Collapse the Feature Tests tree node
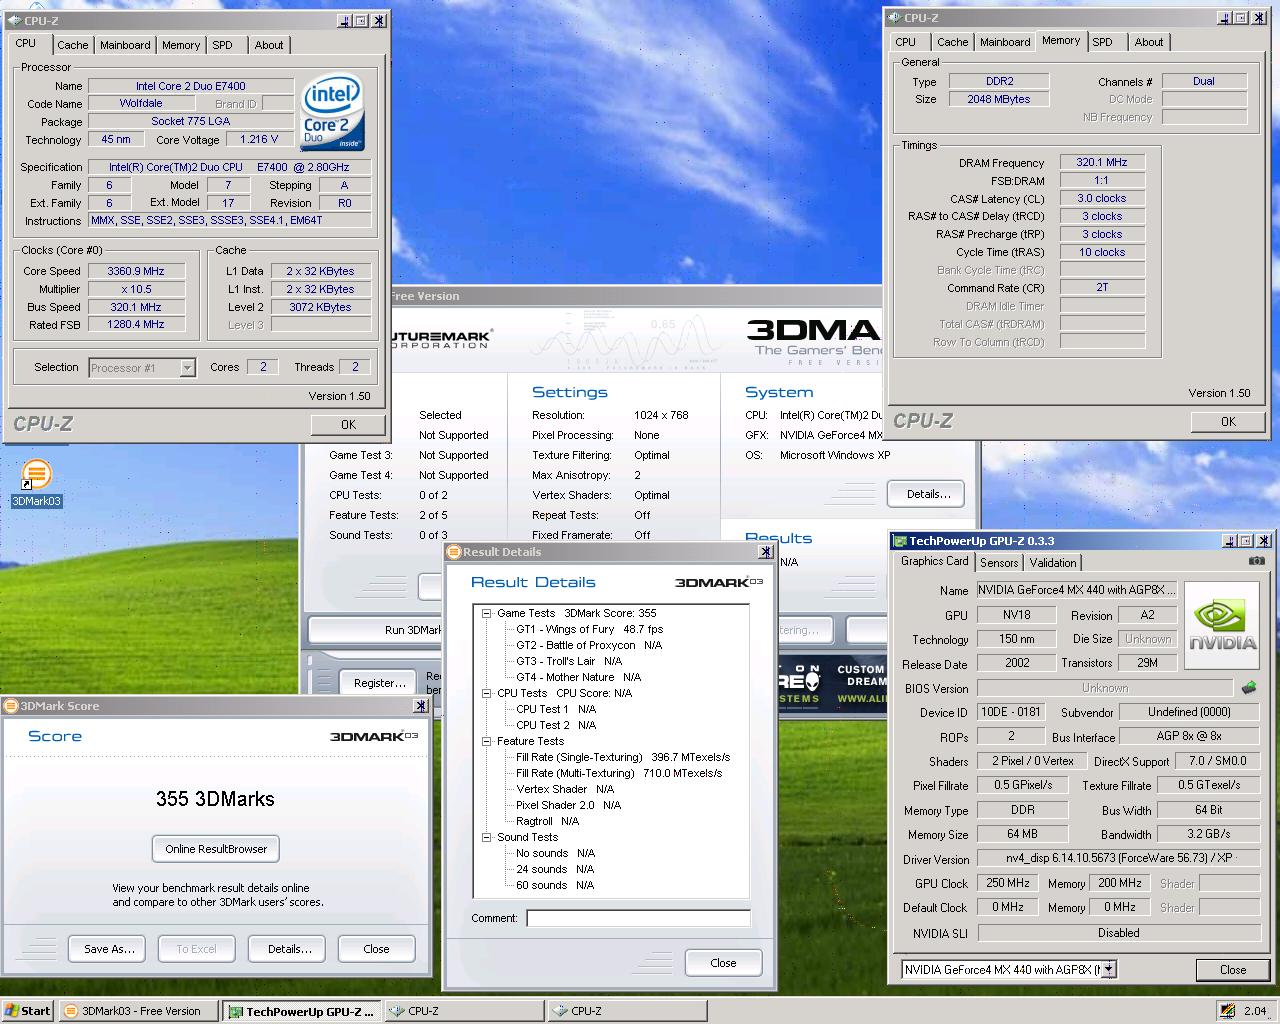Image resolution: width=1280 pixels, height=1024 pixels. (486, 741)
